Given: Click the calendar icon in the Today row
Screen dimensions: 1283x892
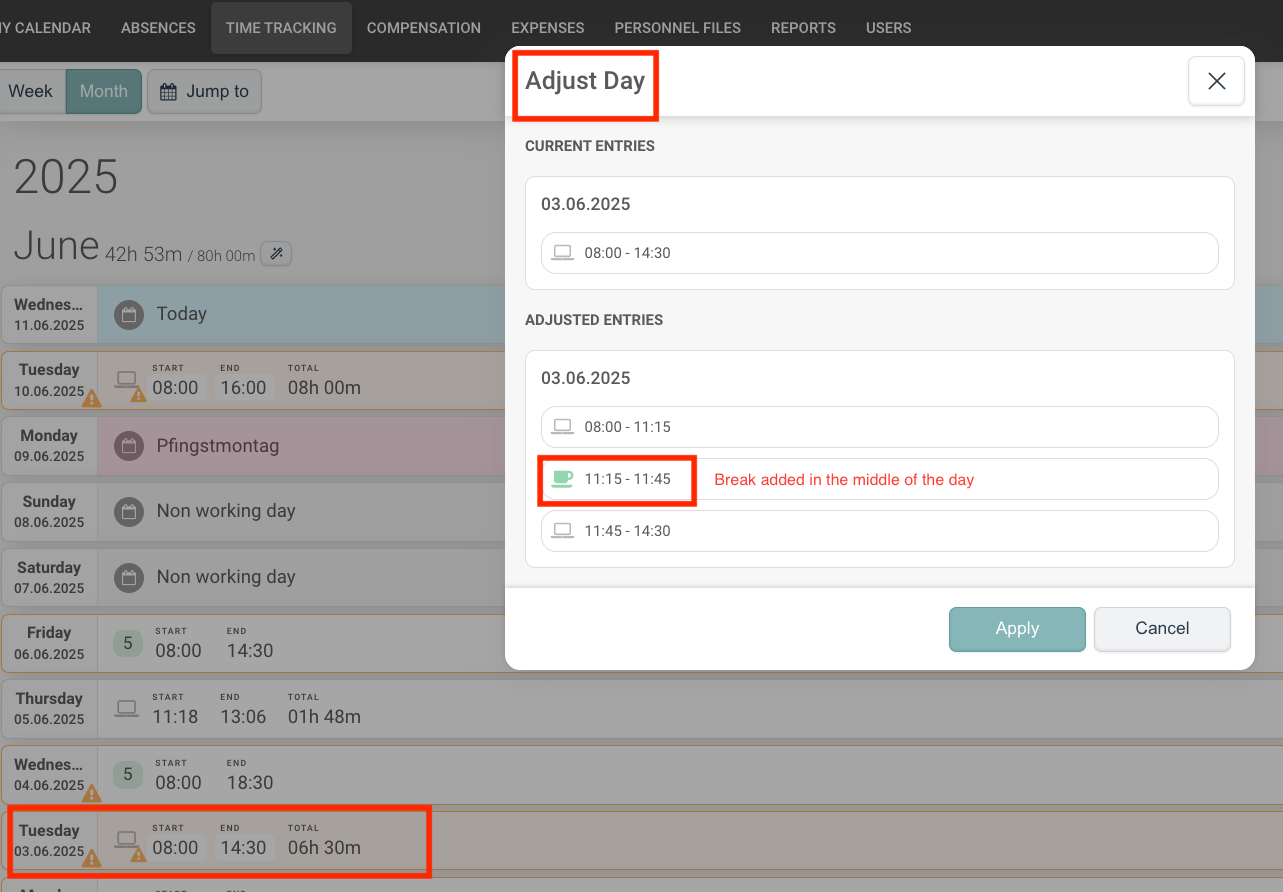Looking at the screenshot, I should pos(128,314).
